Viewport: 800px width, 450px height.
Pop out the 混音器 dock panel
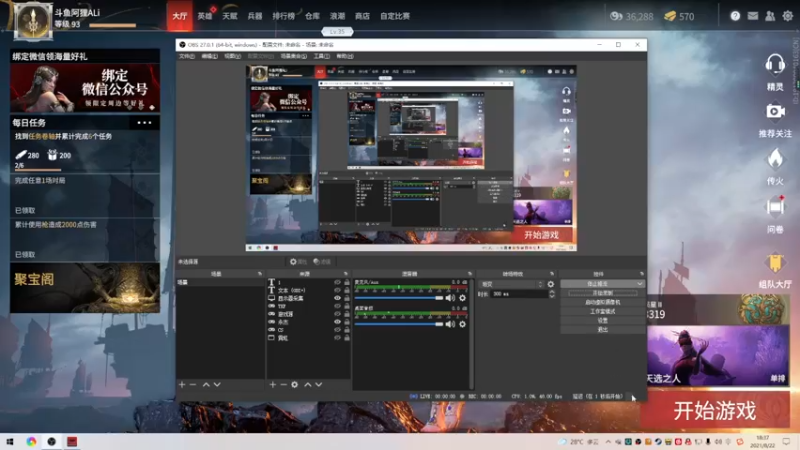[x=470, y=274]
